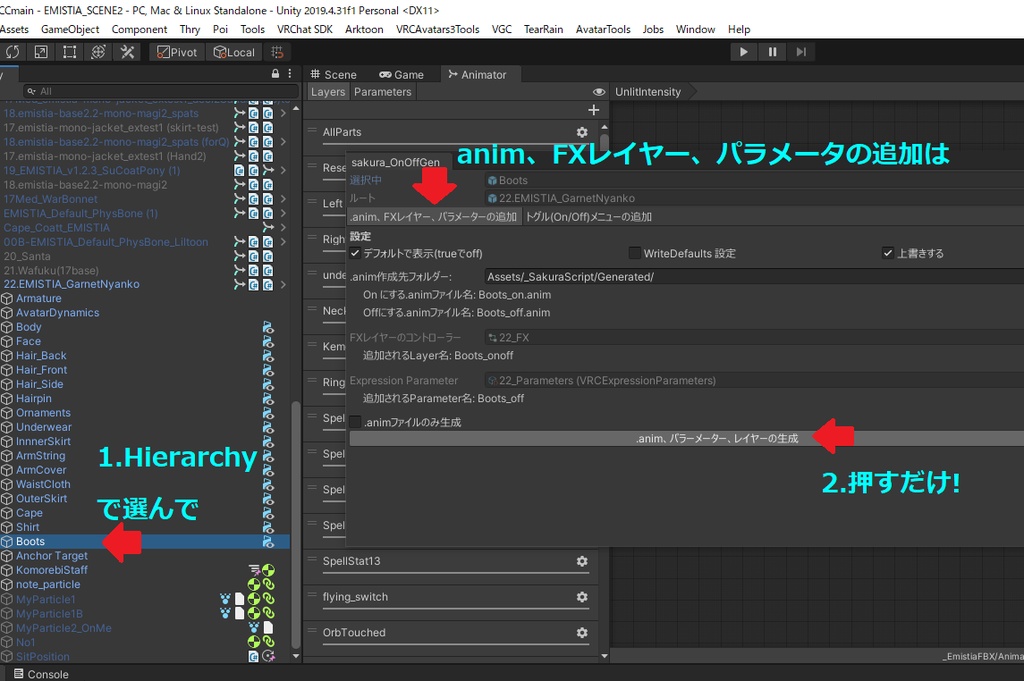Open OrbTouched layer settings gear
The image size is (1024, 681).
point(582,633)
